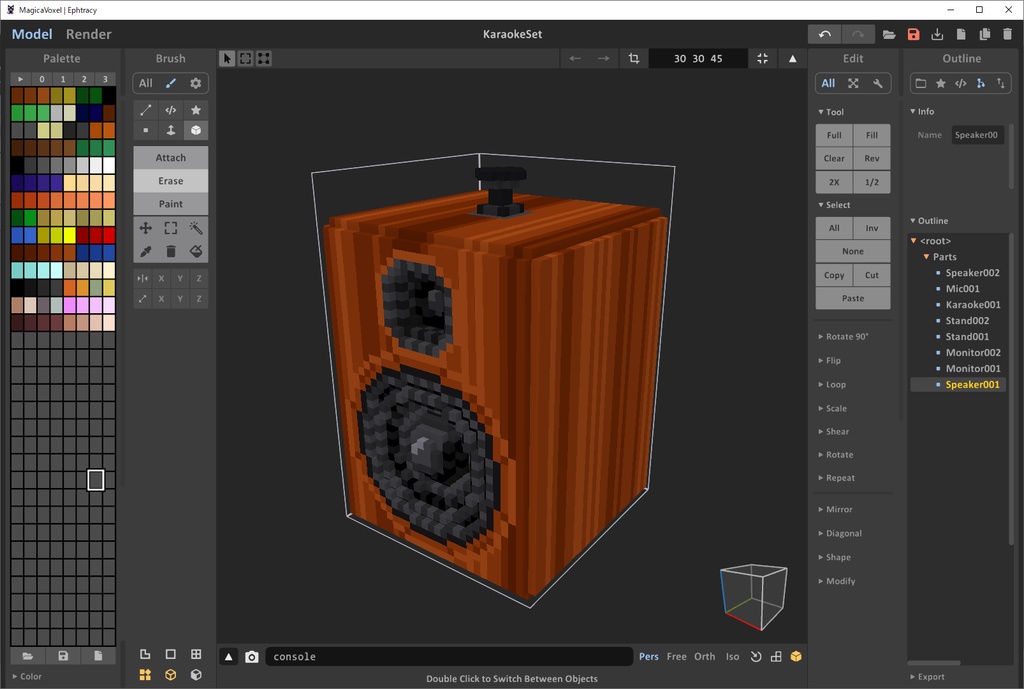Select All tab in Edit panel

tap(828, 83)
